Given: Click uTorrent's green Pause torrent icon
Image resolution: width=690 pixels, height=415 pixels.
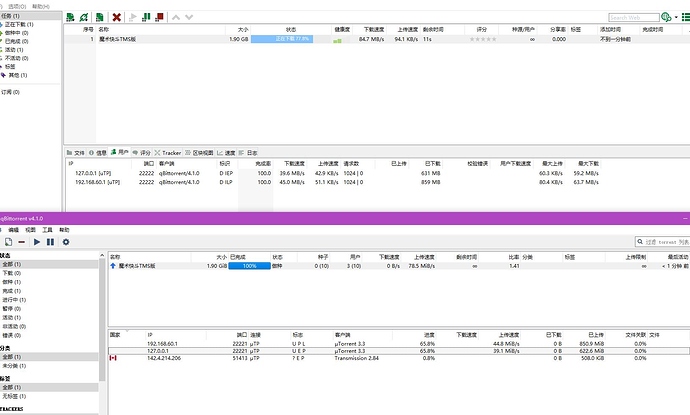Looking at the screenshot, I should pos(146,17).
